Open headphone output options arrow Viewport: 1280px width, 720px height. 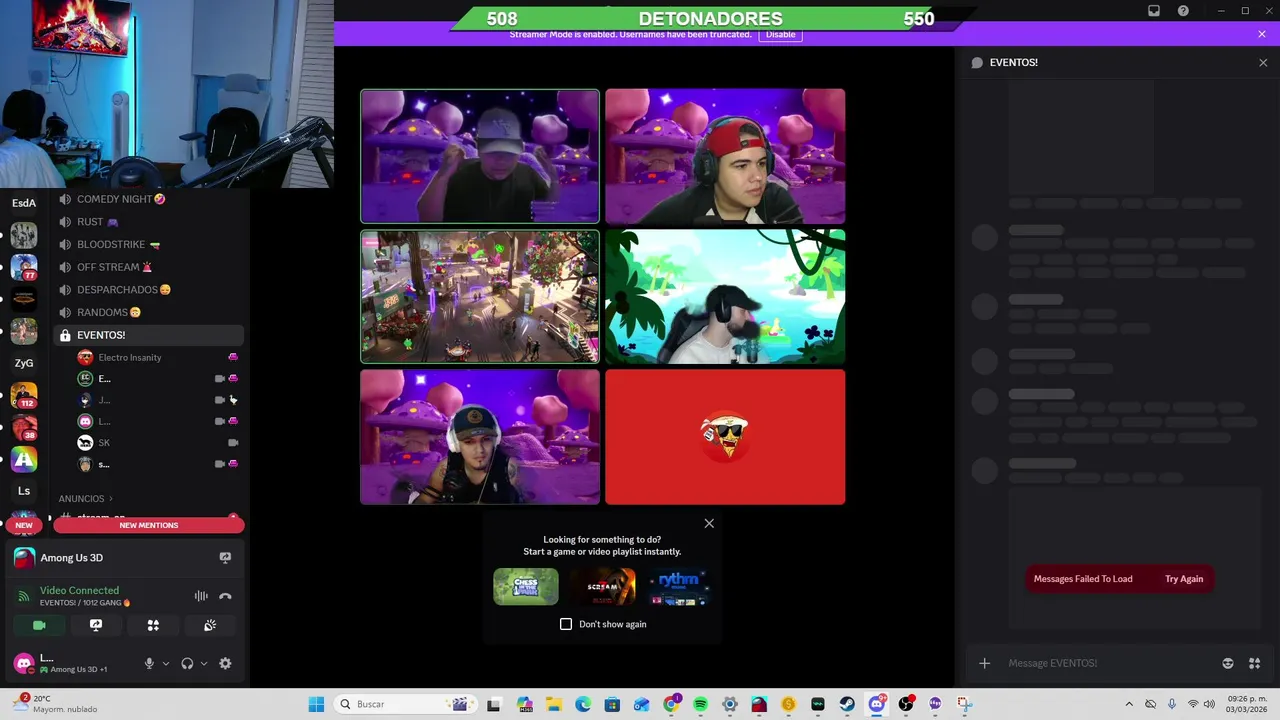coord(204,663)
